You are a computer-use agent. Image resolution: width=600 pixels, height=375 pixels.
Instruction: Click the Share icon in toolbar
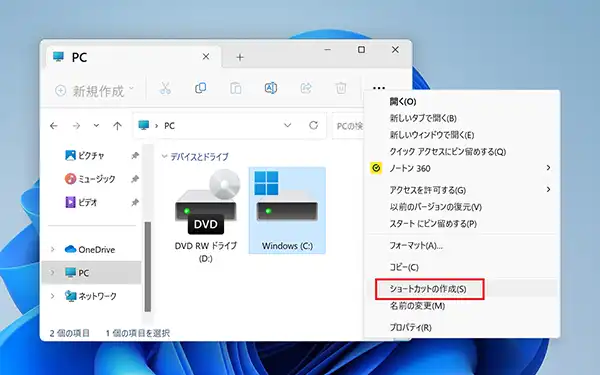tap(306, 88)
